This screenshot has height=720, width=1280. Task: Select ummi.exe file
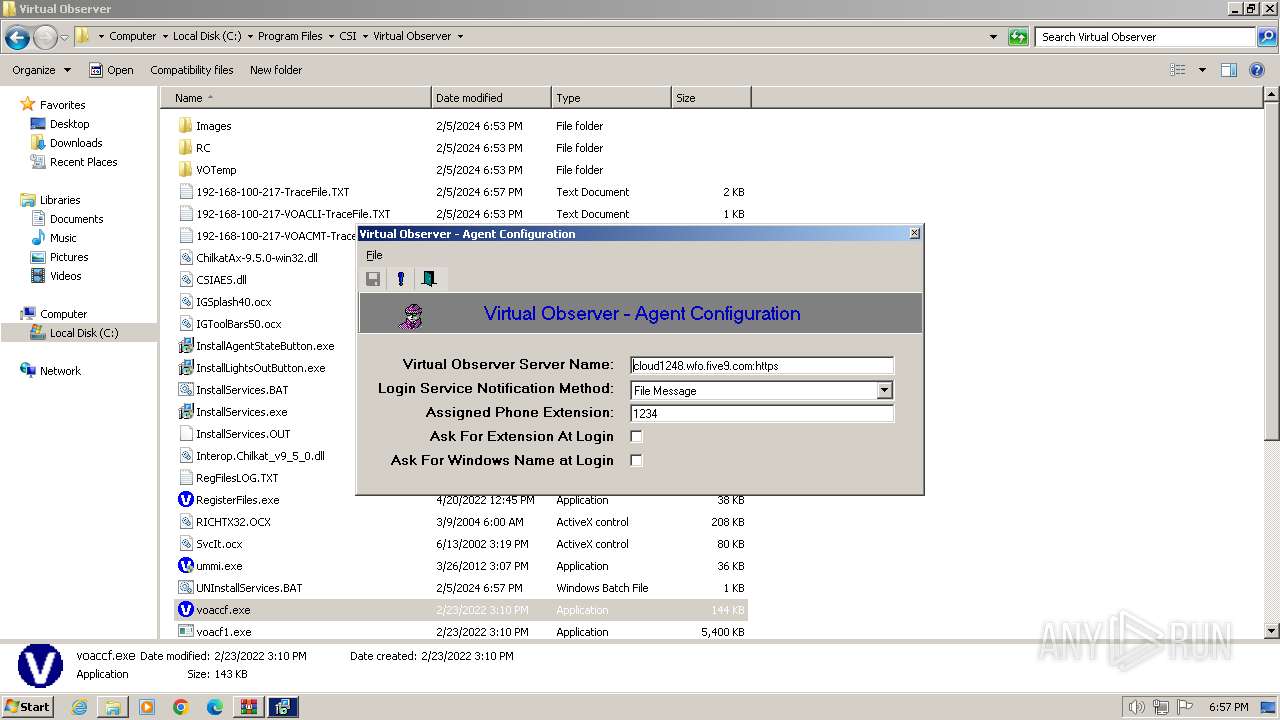[x=219, y=566]
